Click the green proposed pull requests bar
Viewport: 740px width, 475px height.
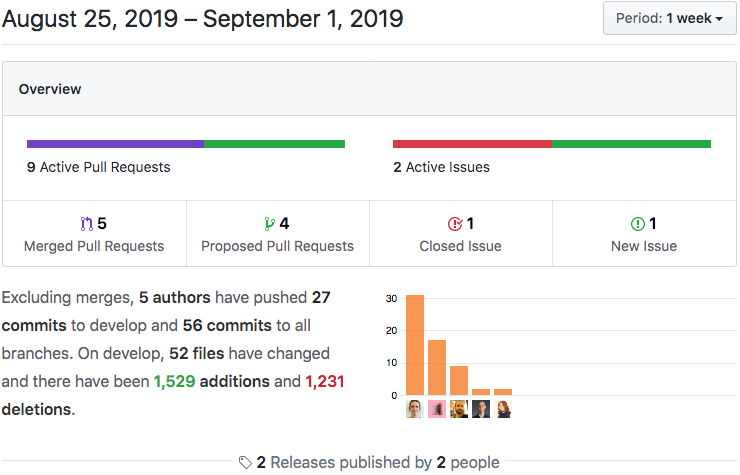point(274,144)
